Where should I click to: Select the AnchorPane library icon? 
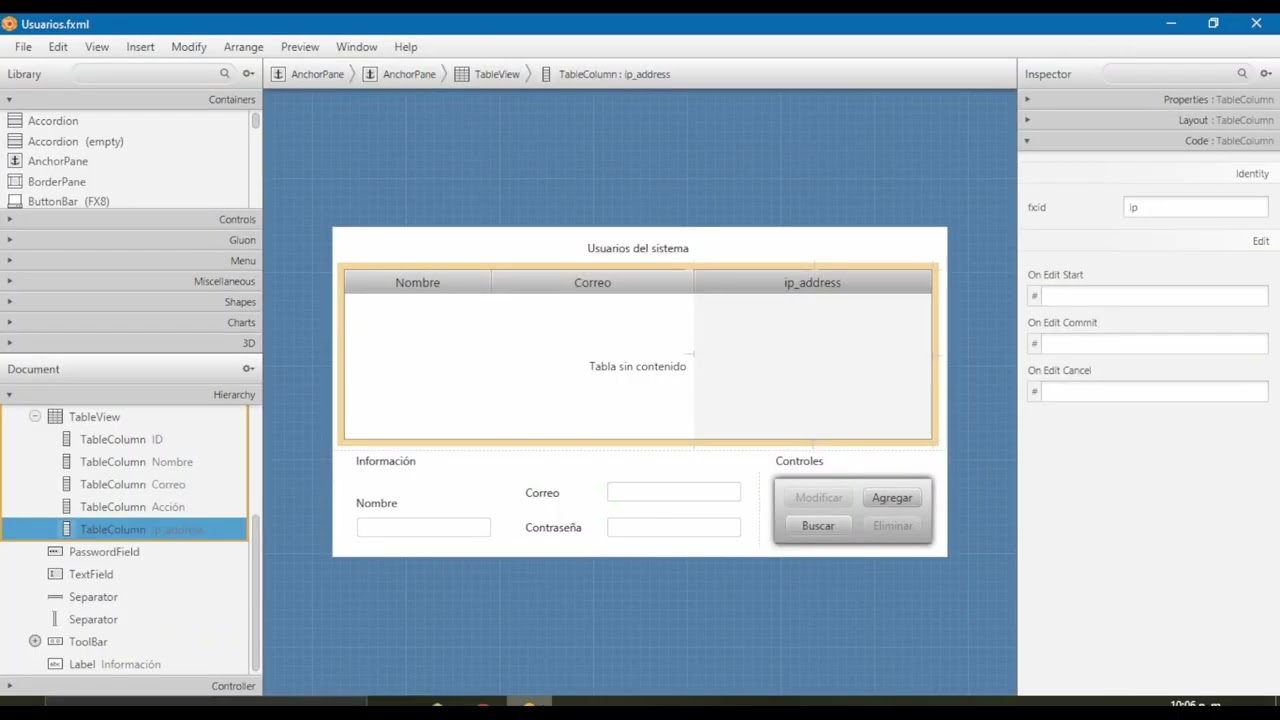tap(15, 161)
